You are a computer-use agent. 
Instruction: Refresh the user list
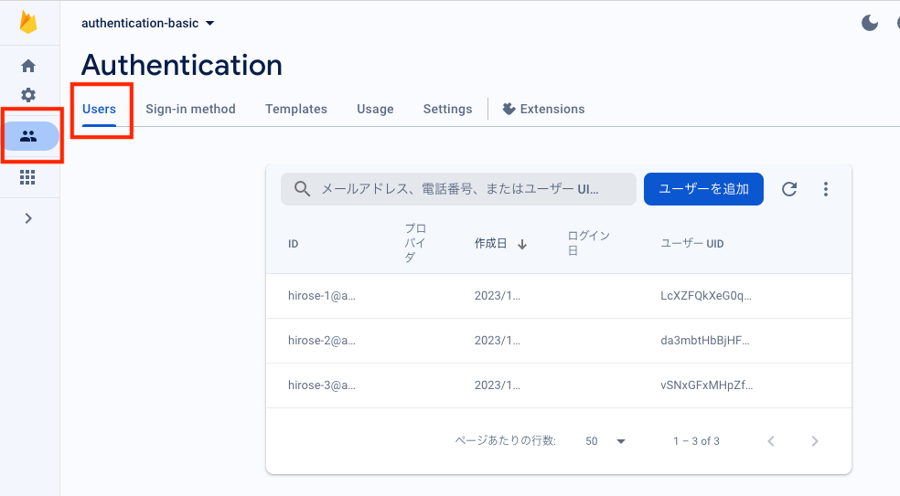pos(789,189)
